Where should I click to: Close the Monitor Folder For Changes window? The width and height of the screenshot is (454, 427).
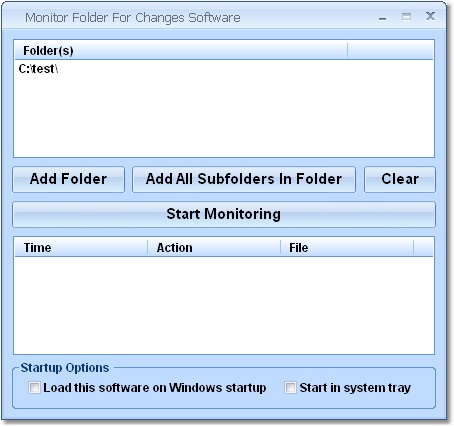(430, 16)
